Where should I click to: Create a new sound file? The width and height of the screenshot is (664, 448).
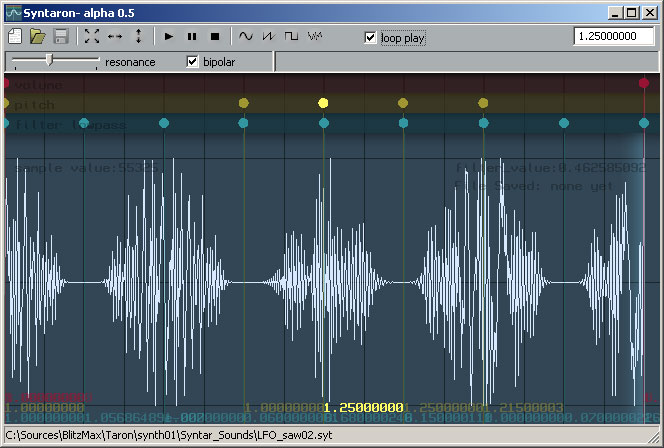coord(15,36)
